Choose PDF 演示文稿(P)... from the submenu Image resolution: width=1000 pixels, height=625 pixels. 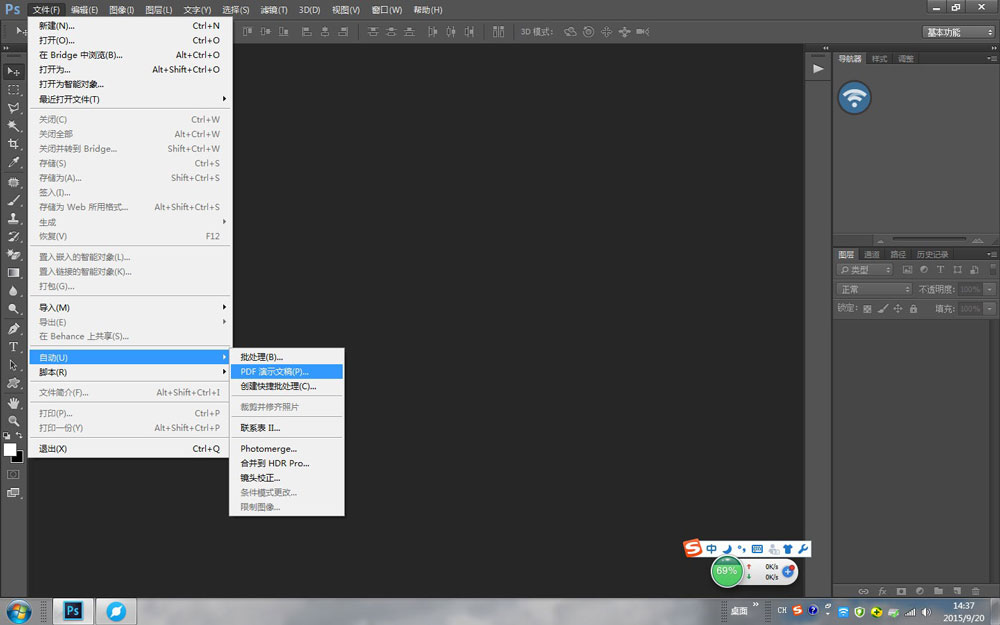pos(287,371)
